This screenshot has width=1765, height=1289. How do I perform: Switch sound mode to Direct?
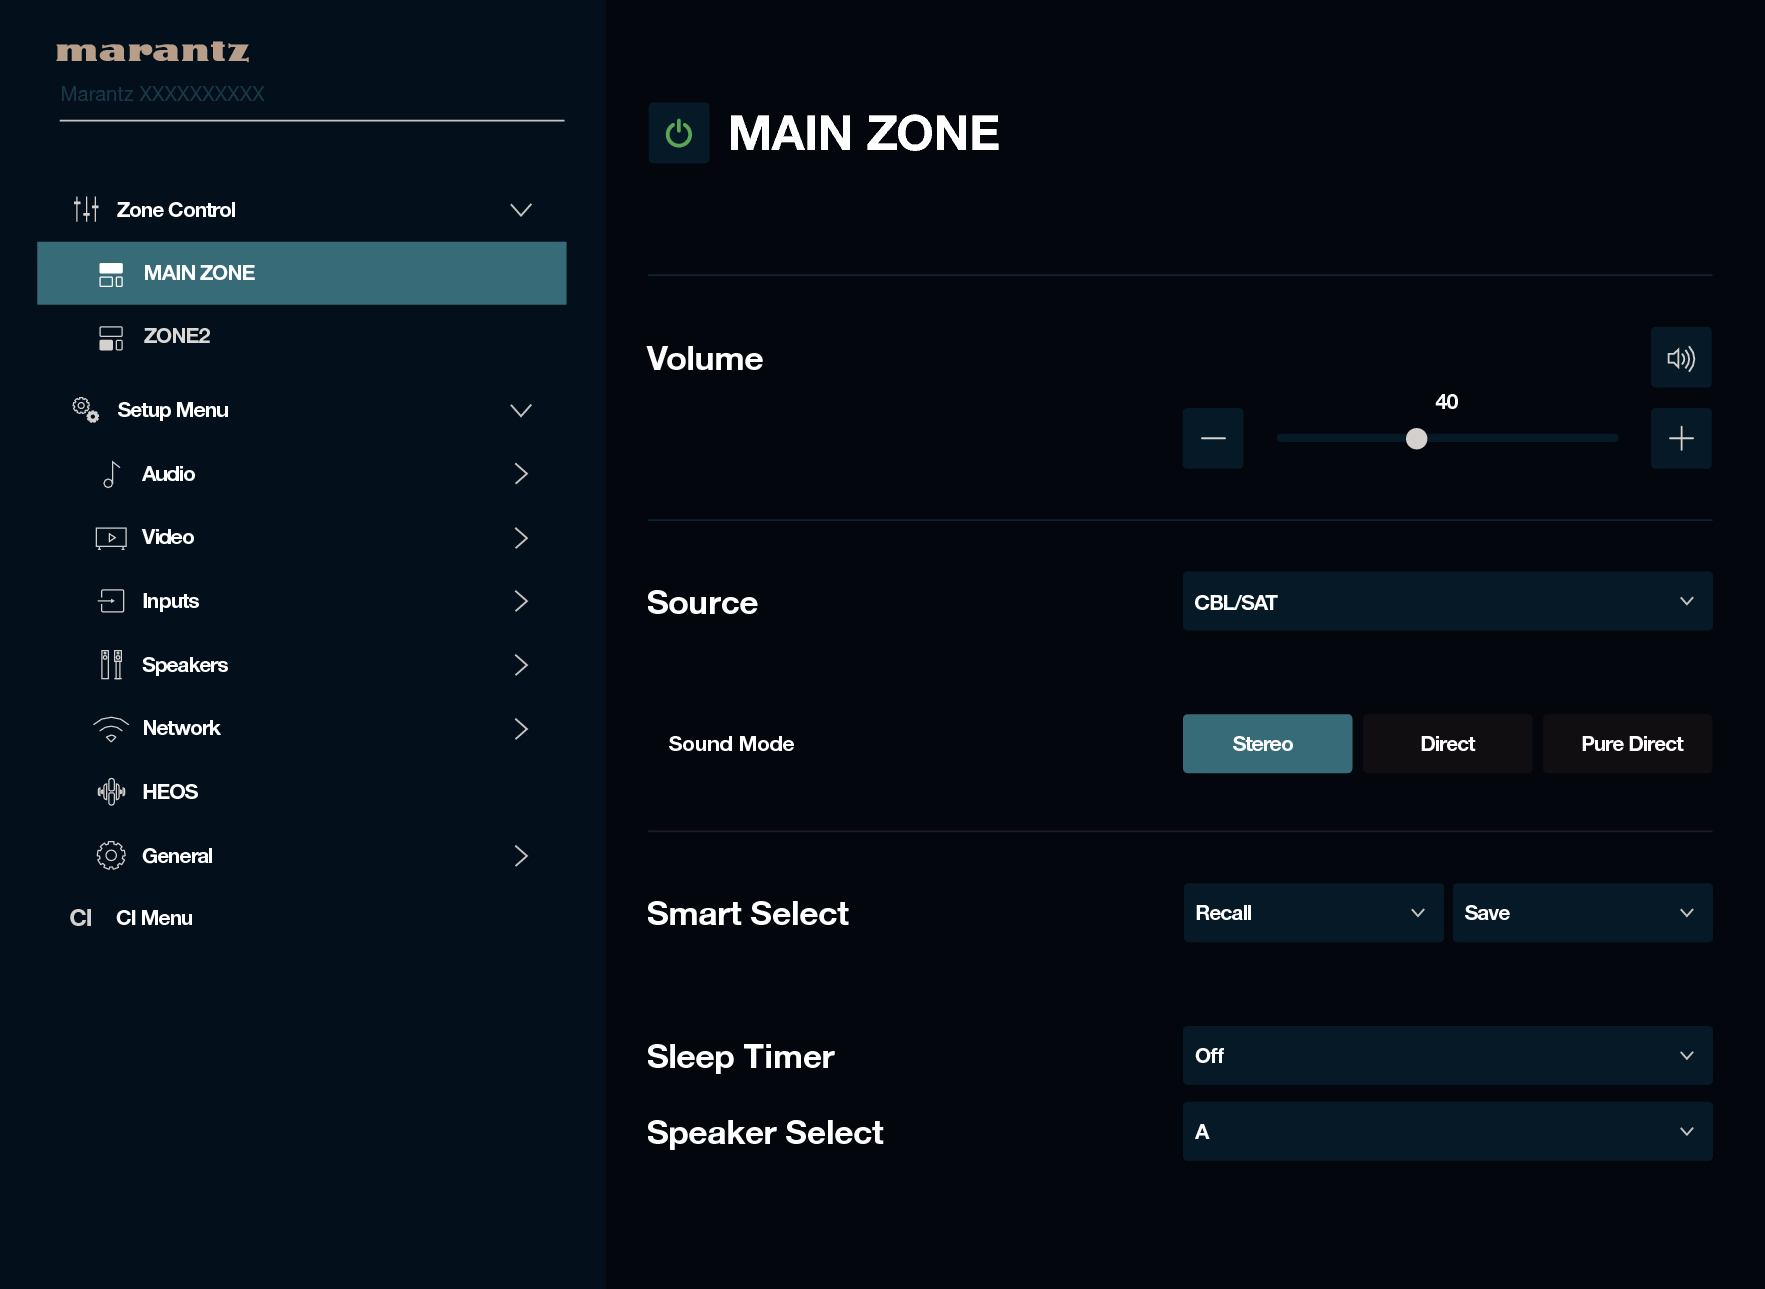1446,744
